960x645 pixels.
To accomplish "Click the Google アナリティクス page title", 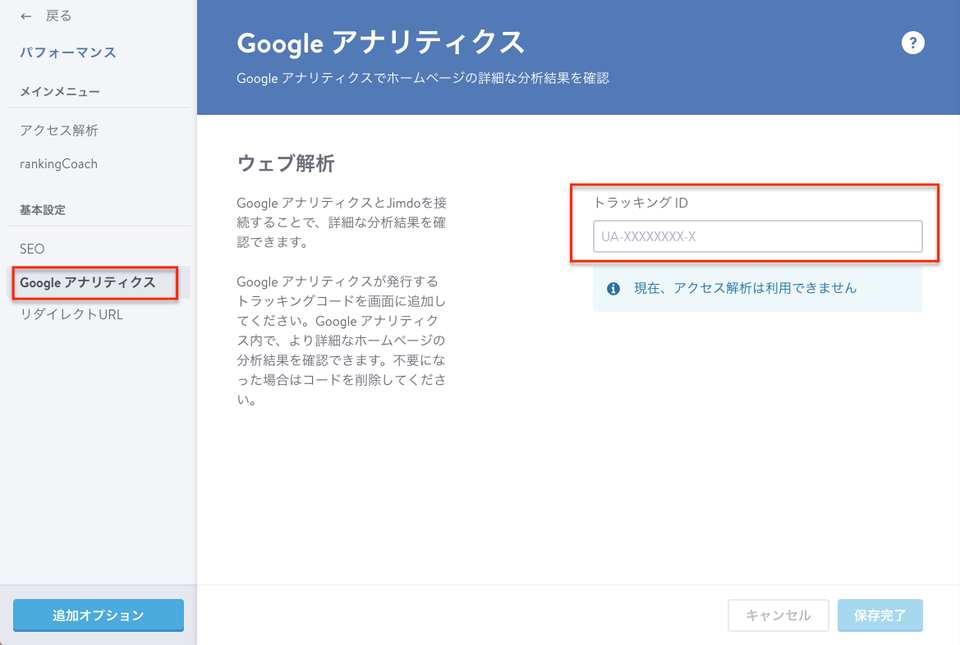I will pos(381,43).
